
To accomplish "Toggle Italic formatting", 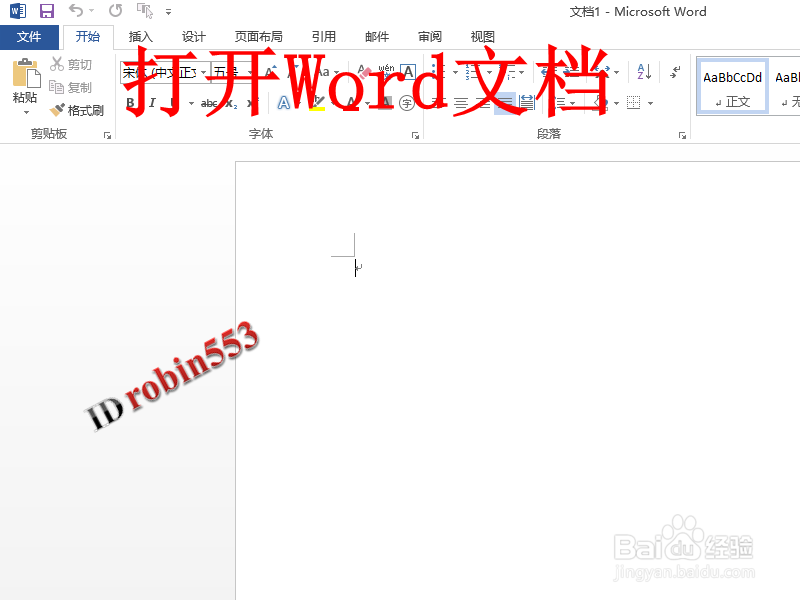I will point(152,103).
